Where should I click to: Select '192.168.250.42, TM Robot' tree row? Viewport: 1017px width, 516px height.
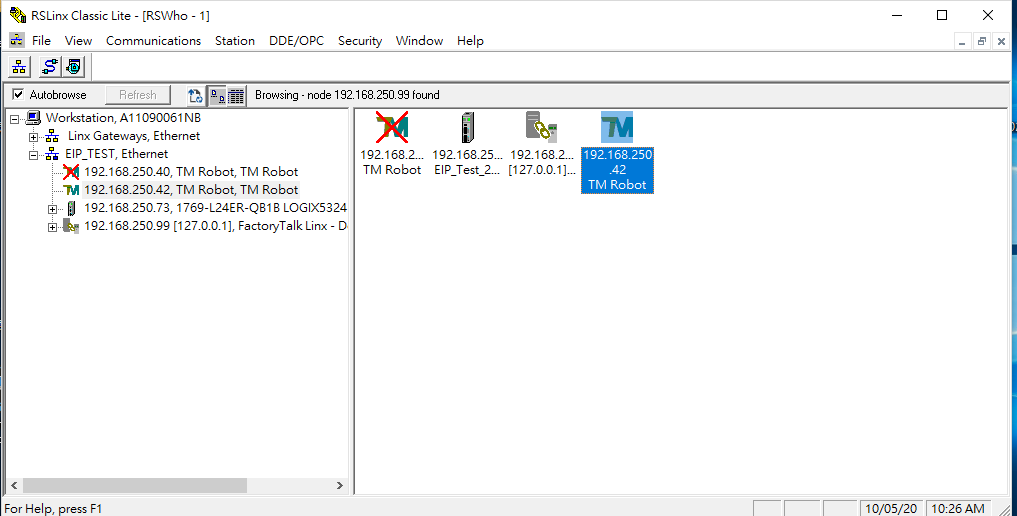(191, 190)
